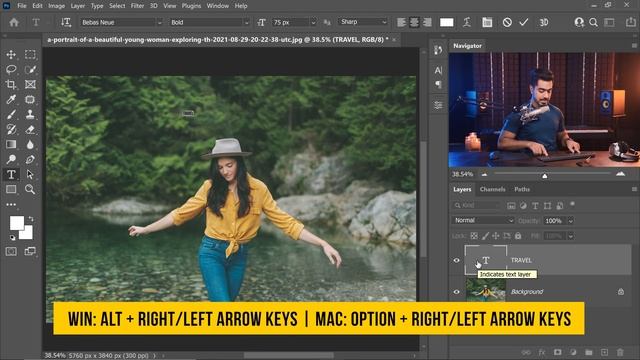Open the layer Fill dropdown arrow
The height and width of the screenshot is (360, 640).
coord(571,236)
